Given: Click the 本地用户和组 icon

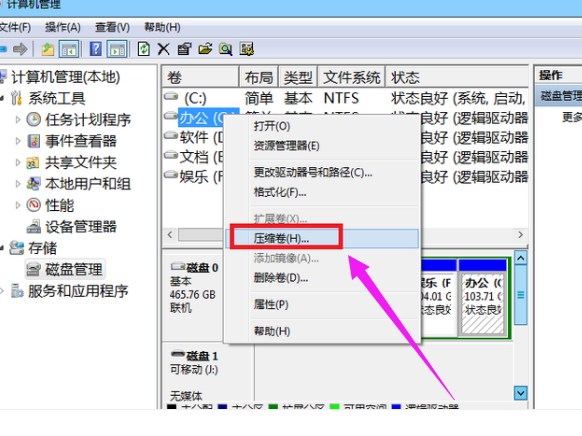Looking at the screenshot, I should [33, 184].
